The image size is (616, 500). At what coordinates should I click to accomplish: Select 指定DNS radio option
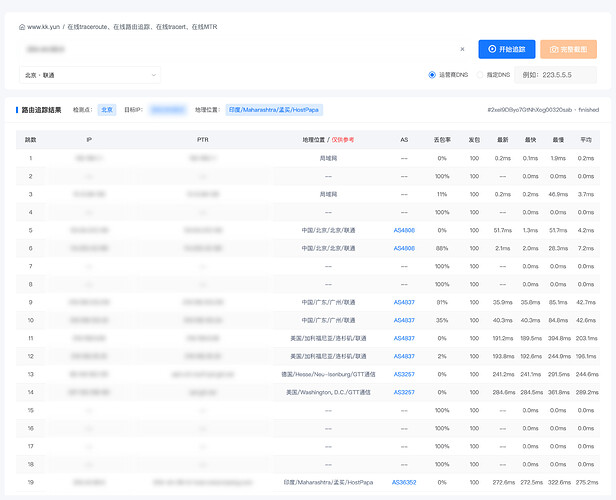[480, 75]
